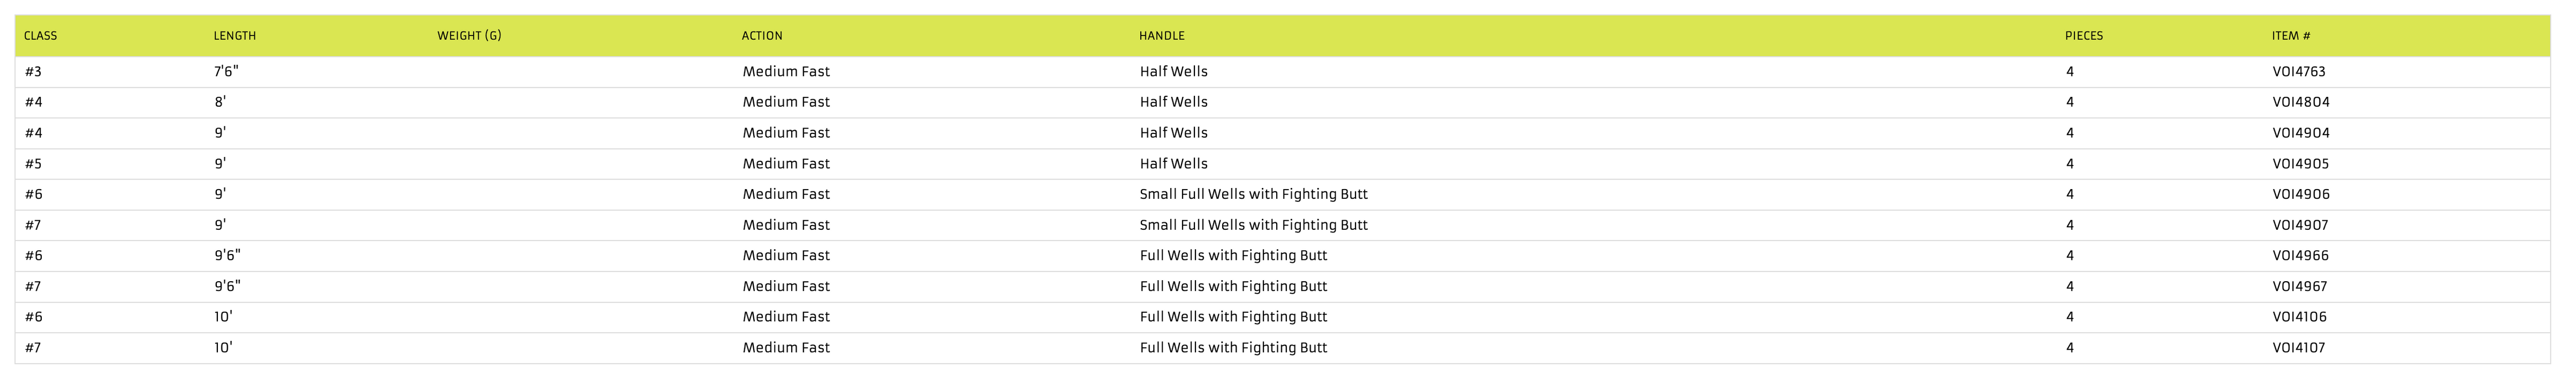Image resolution: width=2576 pixels, height=375 pixels.
Task: Click the PIECES column header
Action: click(x=2084, y=36)
